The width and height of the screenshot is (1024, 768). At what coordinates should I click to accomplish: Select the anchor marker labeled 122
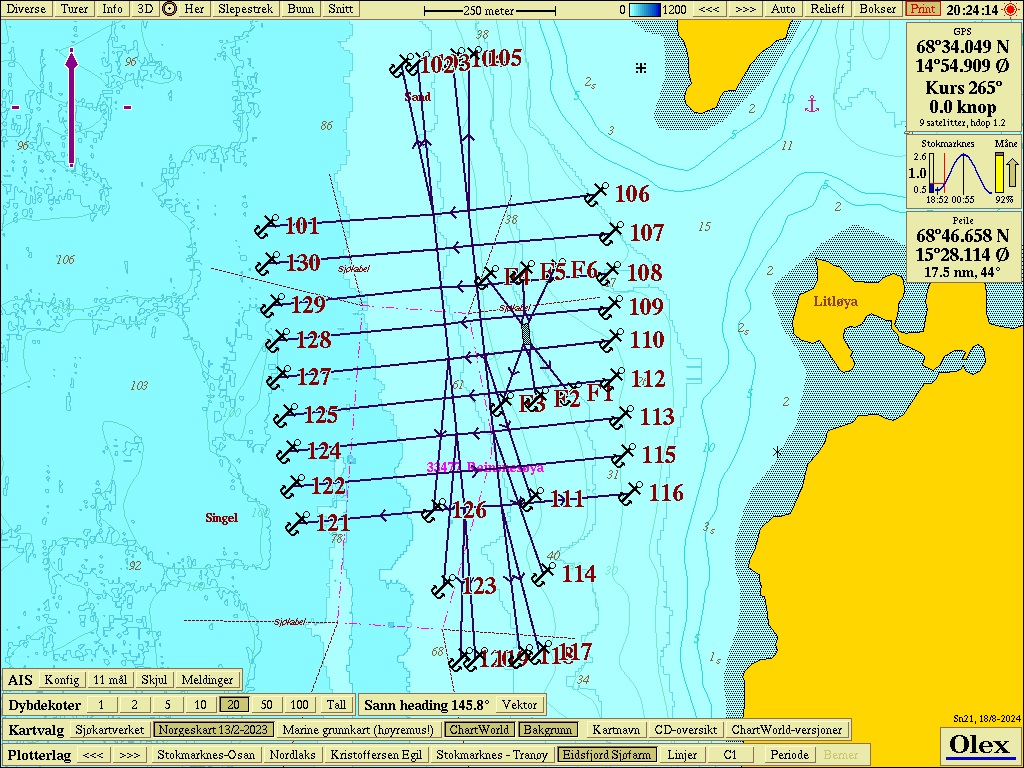(293, 486)
